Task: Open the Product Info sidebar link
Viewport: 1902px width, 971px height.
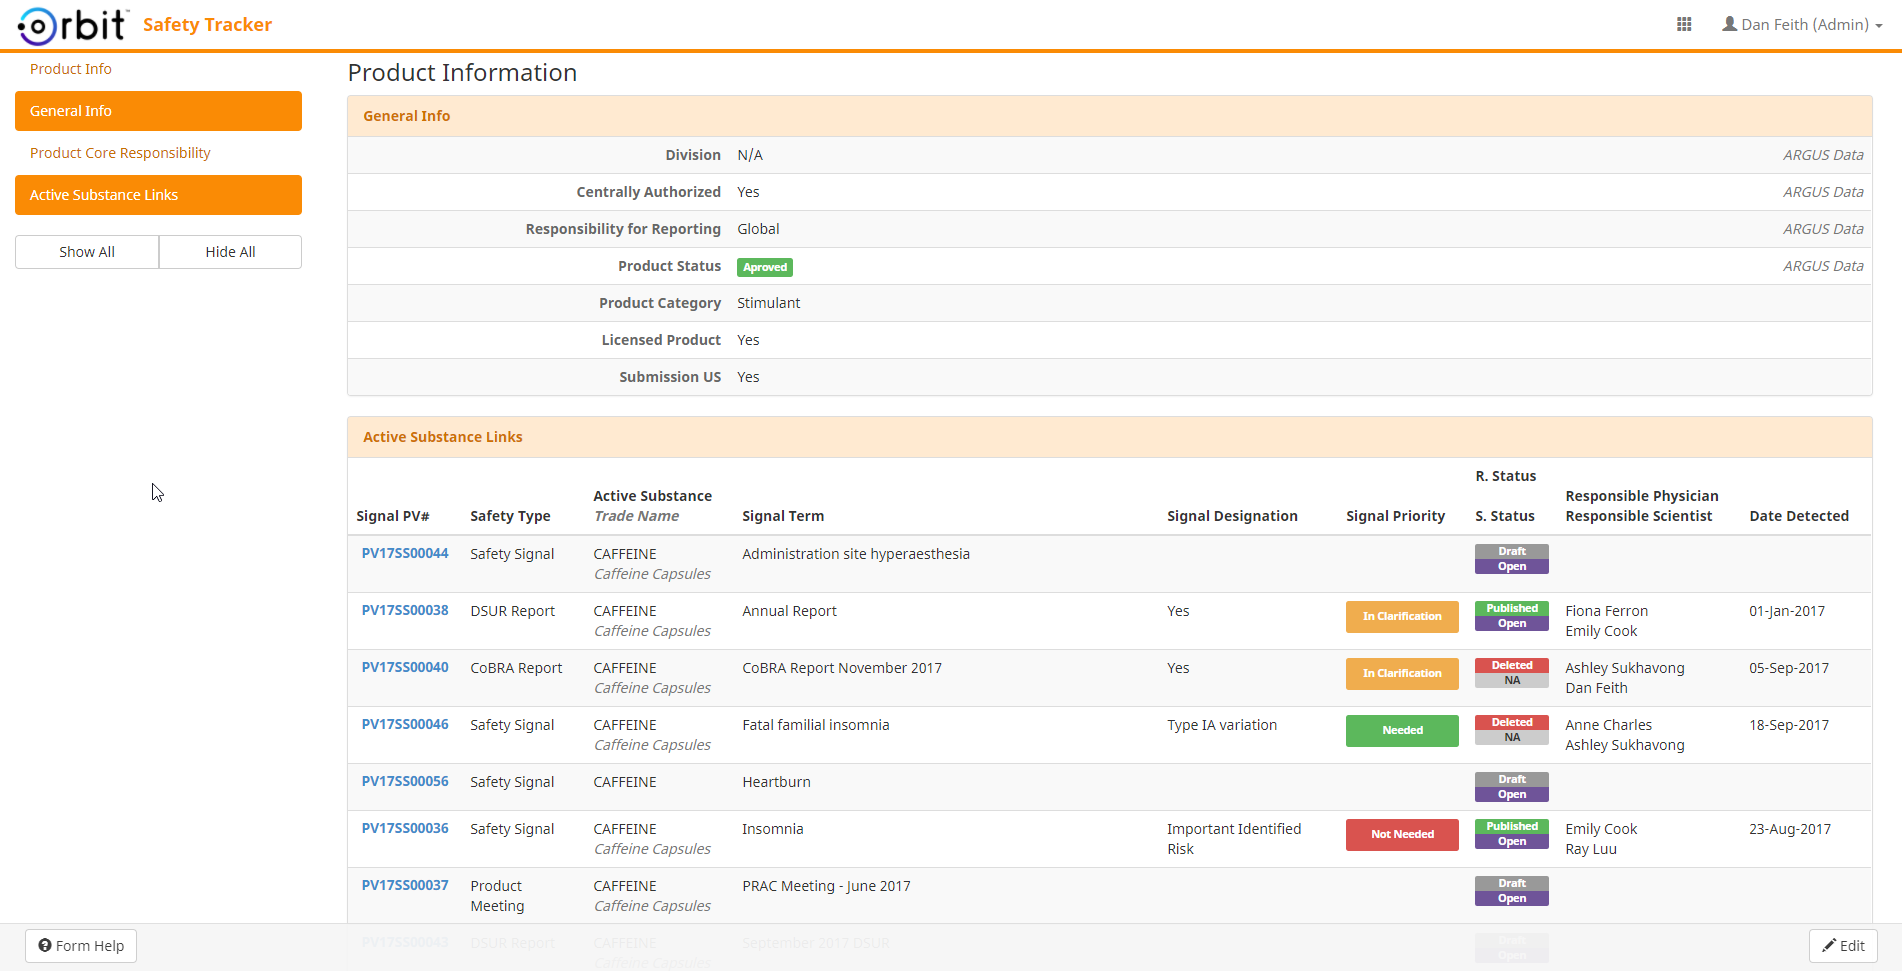Action: (x=71, y=69)
